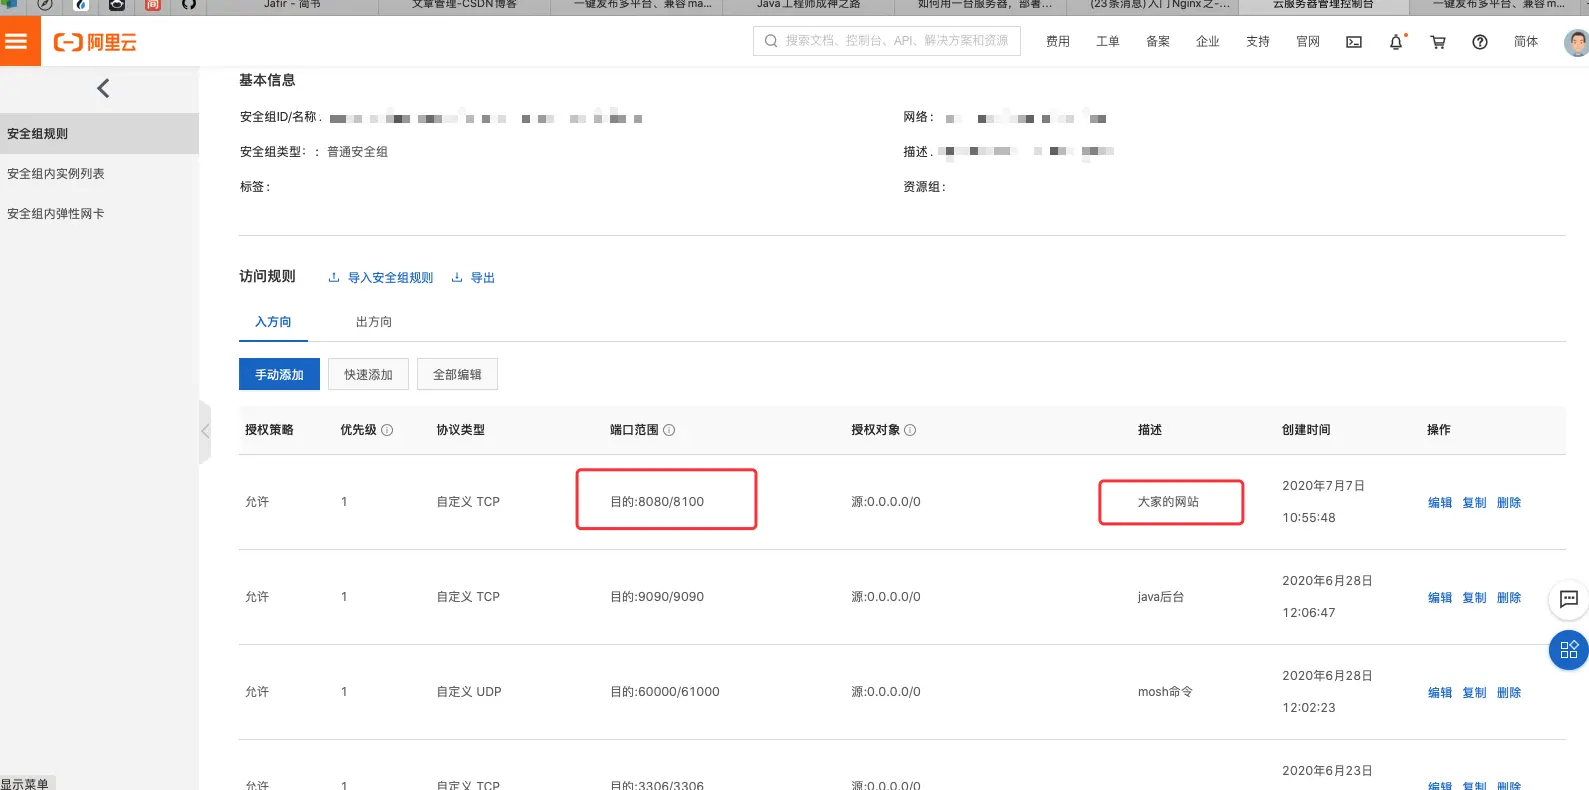Click the 创建时间 column header

[x=1306, y=430]
